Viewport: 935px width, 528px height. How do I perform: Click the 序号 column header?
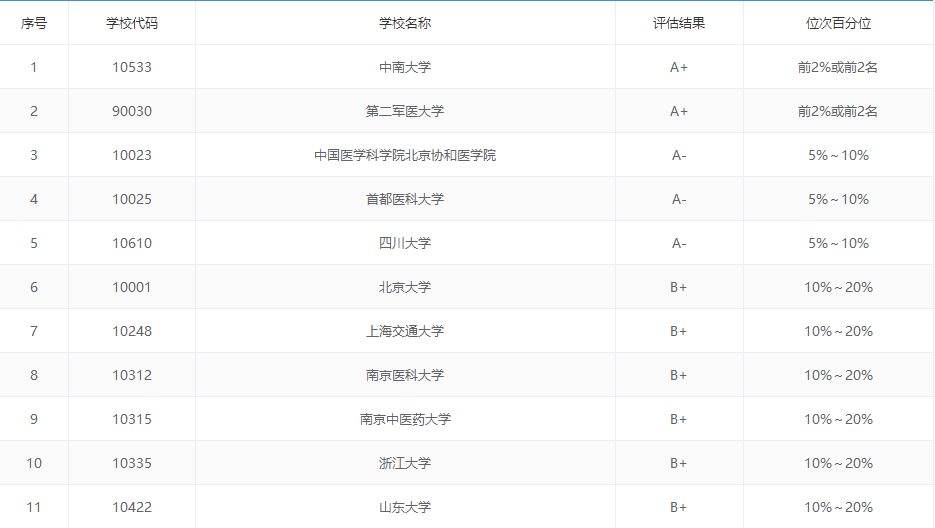[x=34, y=23]
